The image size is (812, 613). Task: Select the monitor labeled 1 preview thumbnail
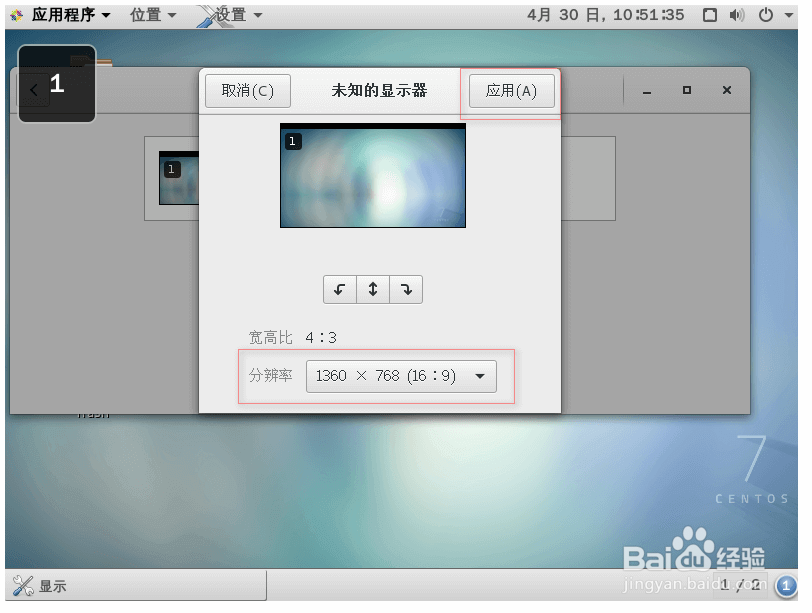(x=372, y=174)
